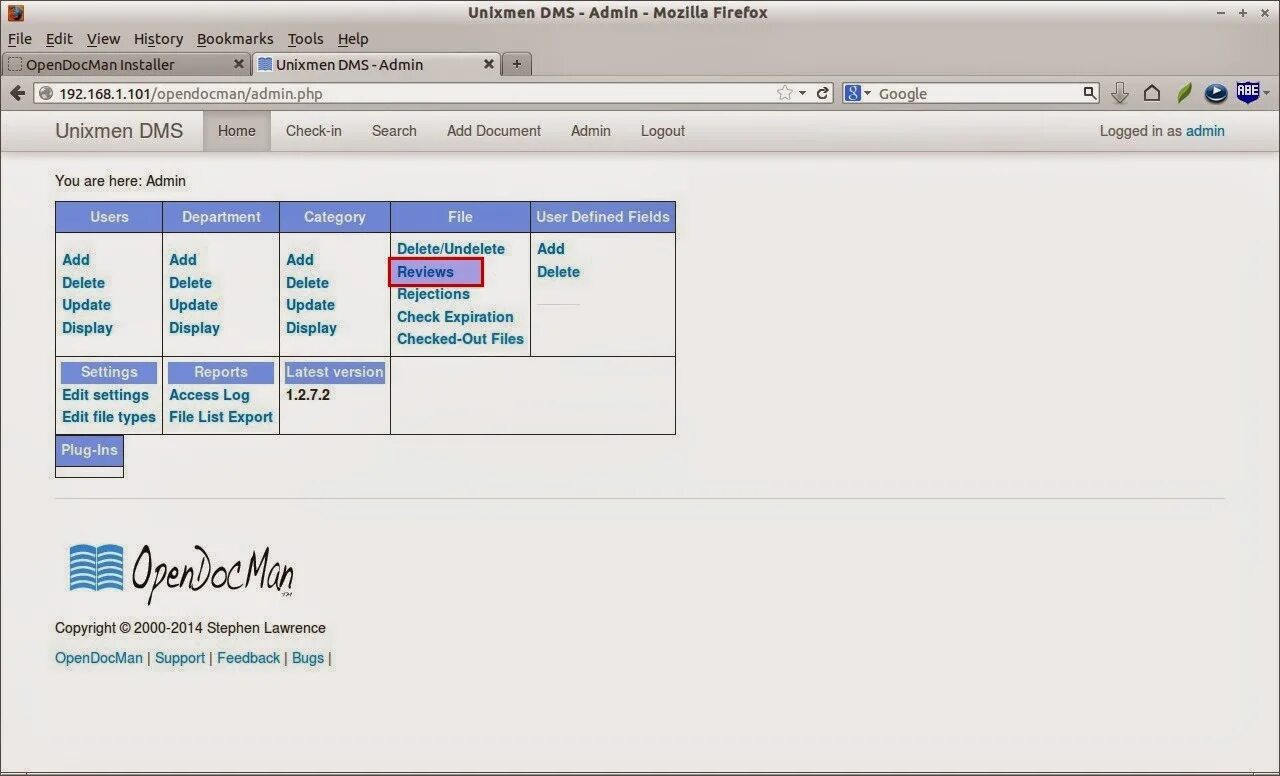Click the search magnifier icon in search box
This screenshot has width=1280, height=776.
tap(1090, 93)
